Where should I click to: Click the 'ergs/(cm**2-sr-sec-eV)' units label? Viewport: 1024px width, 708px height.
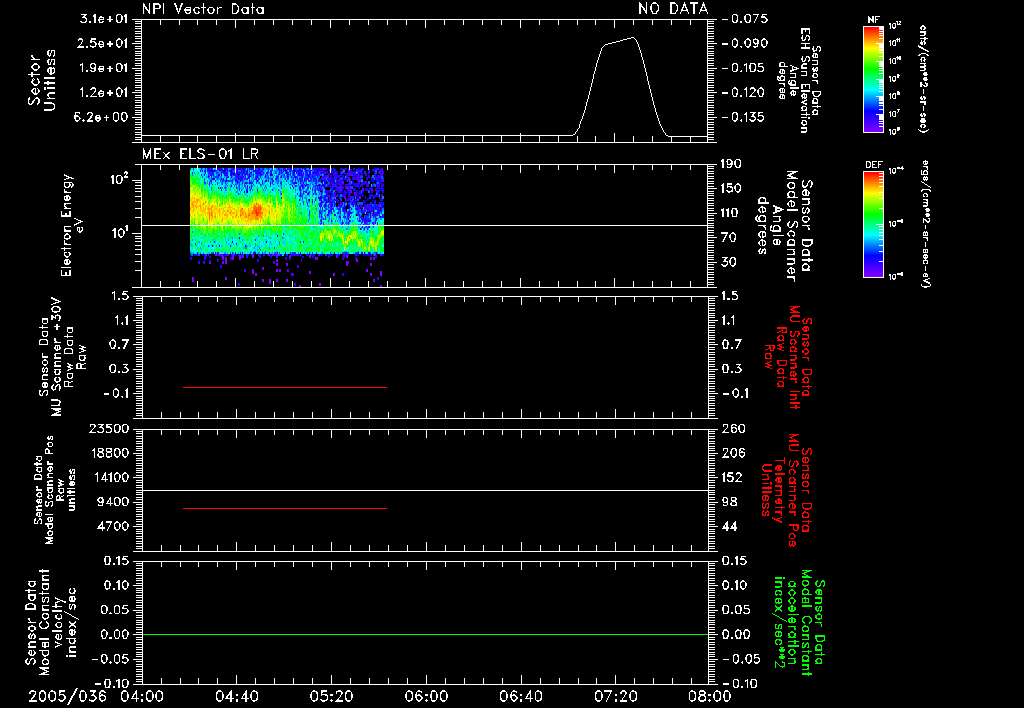(x=925, y=224)
